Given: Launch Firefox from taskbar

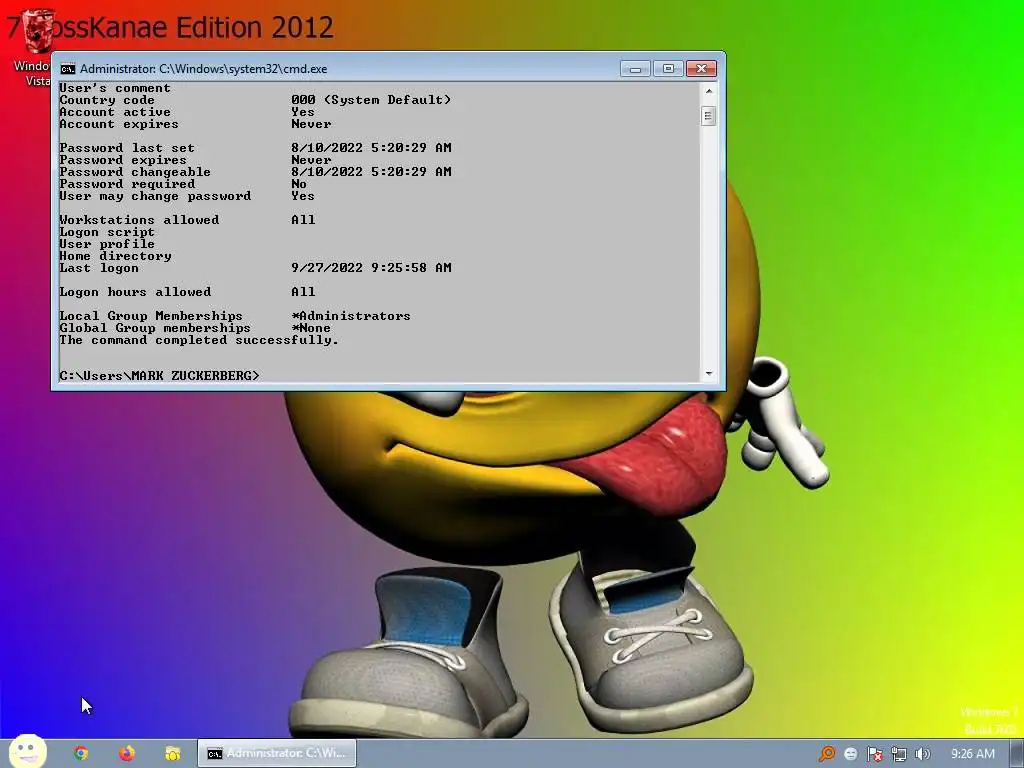Looking at the screenshot, I should tap(127, 754).
